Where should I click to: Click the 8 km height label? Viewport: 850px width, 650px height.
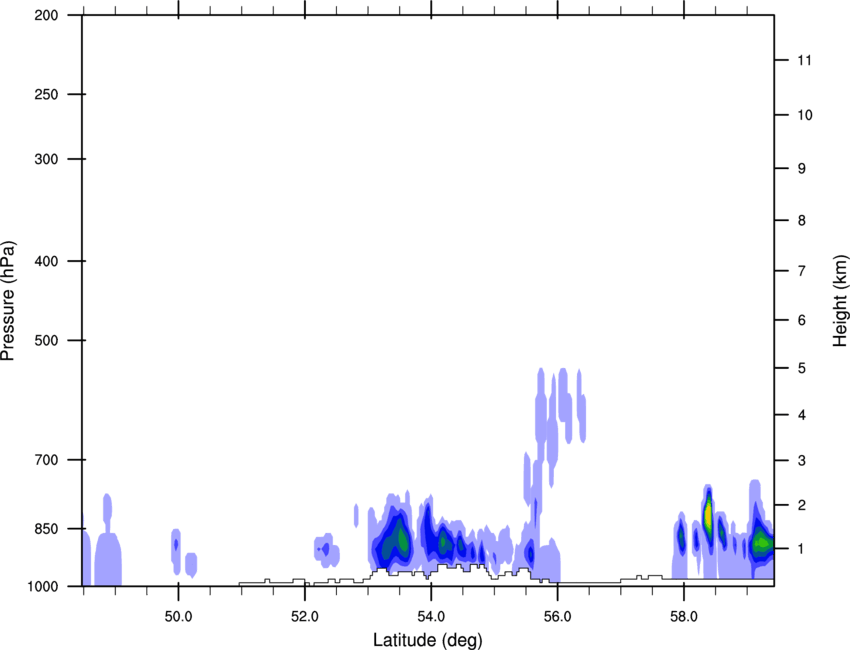click(x=802, y=220)
